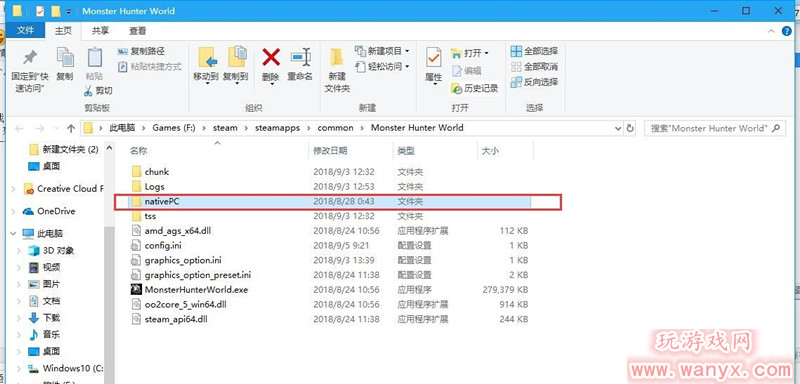Viewport: 800px width, 384px height.
Task: Open History (历史记录) in ribbon
Action: coord(474,88)
